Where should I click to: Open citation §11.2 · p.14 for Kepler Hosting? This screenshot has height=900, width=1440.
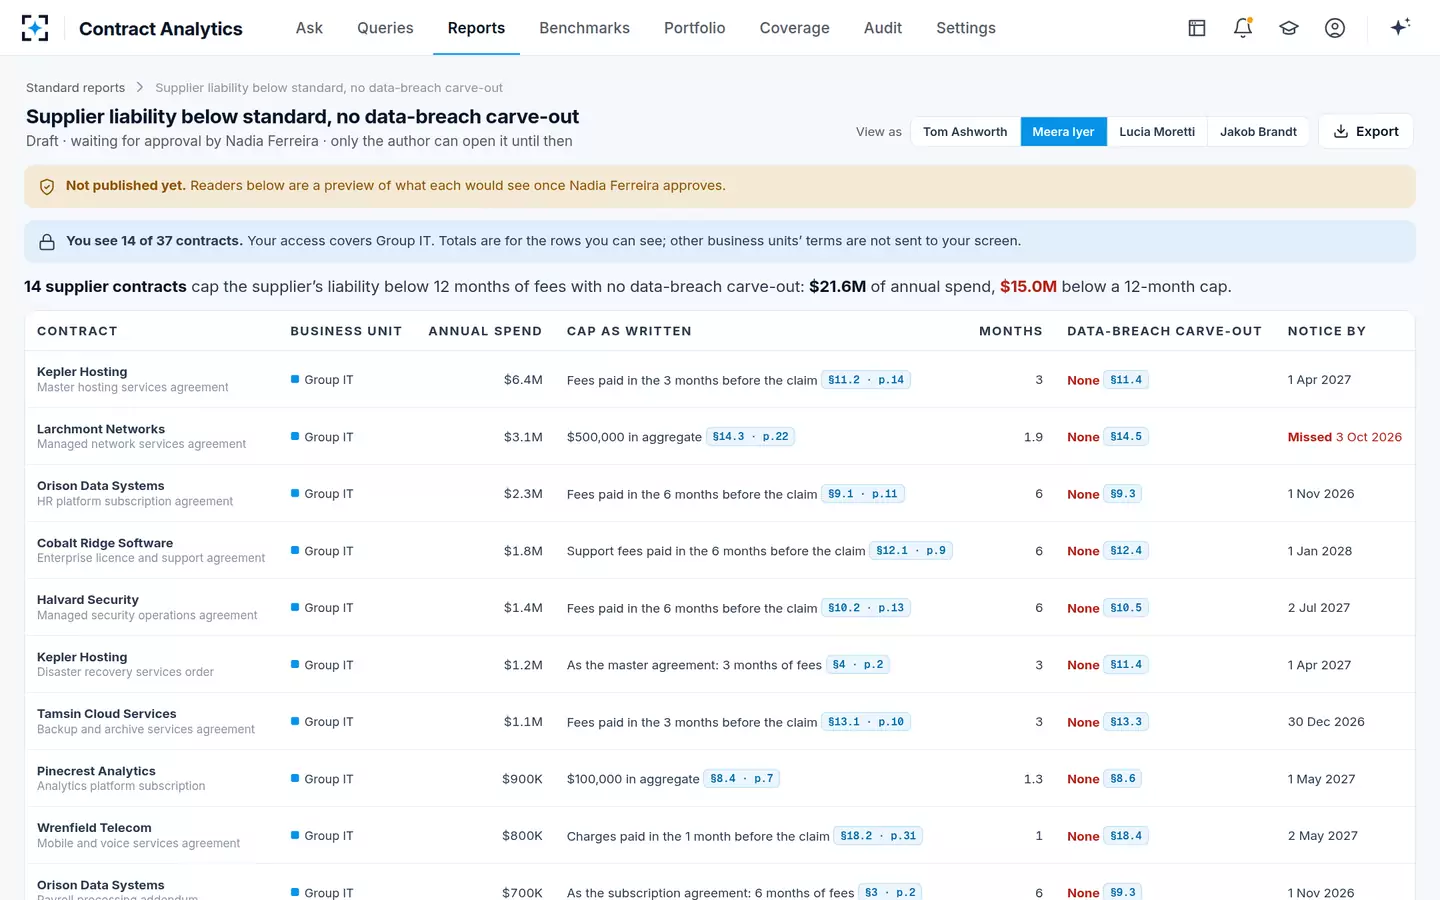866,380
